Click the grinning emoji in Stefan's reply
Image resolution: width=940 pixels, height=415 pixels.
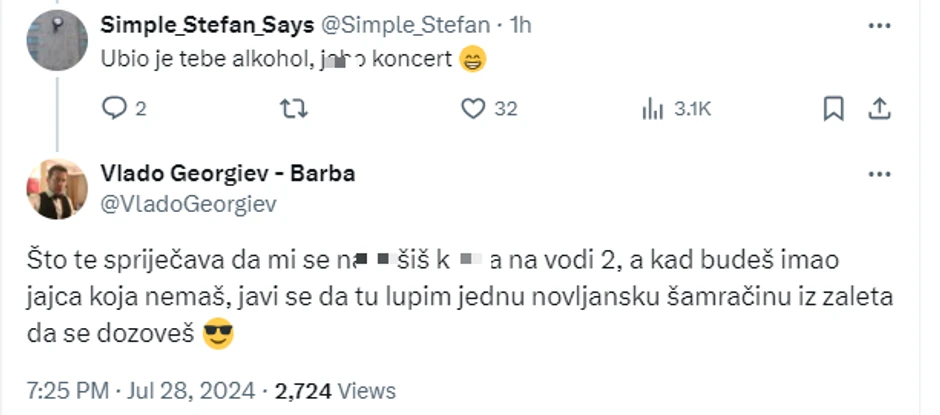473,59
